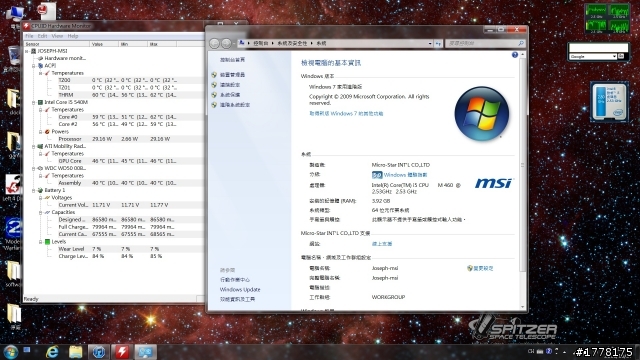The image size is (640, 360).
Task: Click the 5.0 Windows Experience score badge
Action: pyautogui.click(x=377, y=175)
